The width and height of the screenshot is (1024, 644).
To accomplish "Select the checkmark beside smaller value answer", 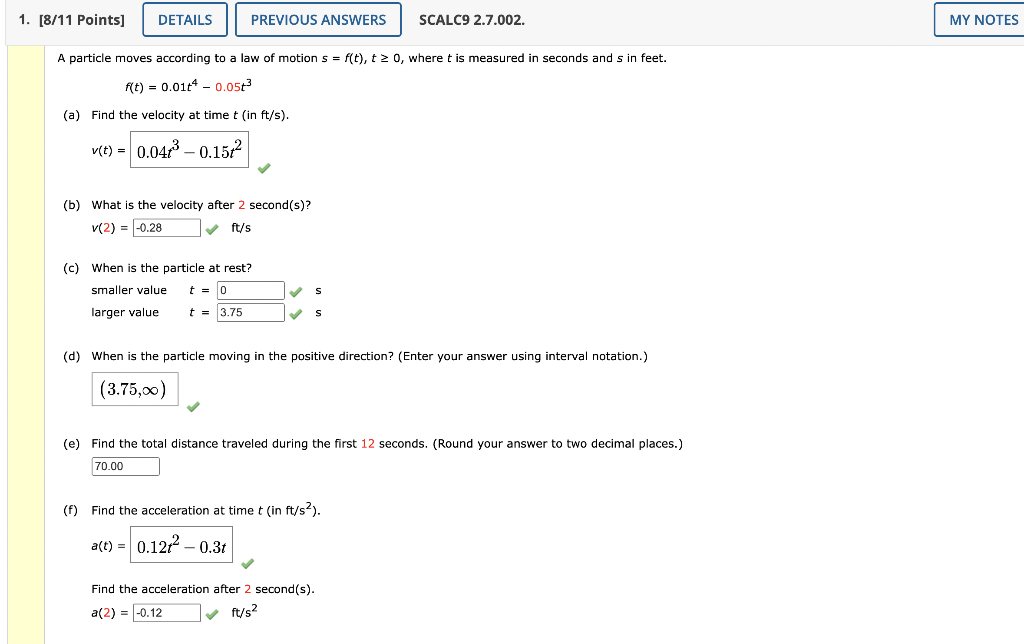I will coord(295,291).
